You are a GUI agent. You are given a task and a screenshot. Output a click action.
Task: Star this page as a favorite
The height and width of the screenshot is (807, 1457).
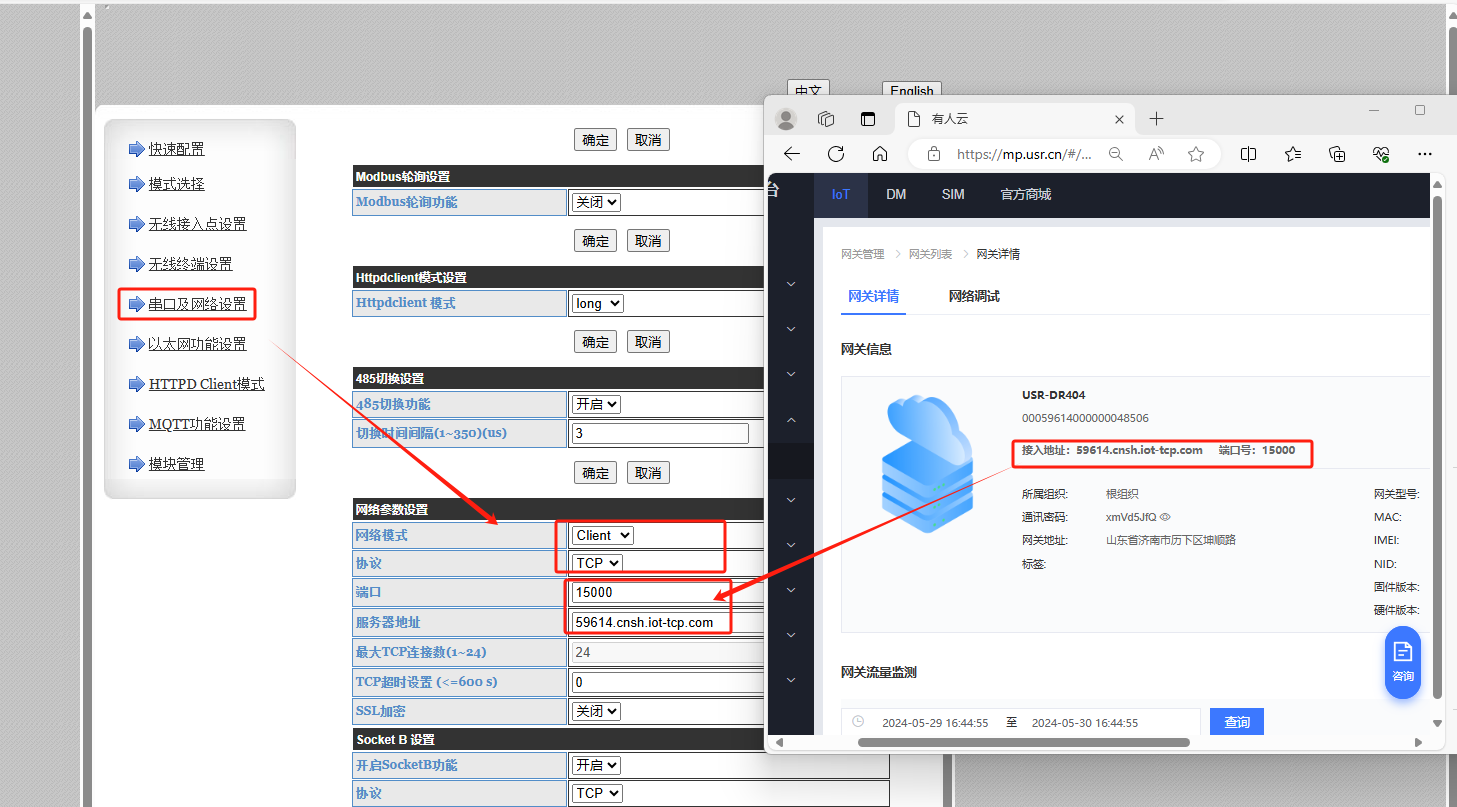point(1195,154)
